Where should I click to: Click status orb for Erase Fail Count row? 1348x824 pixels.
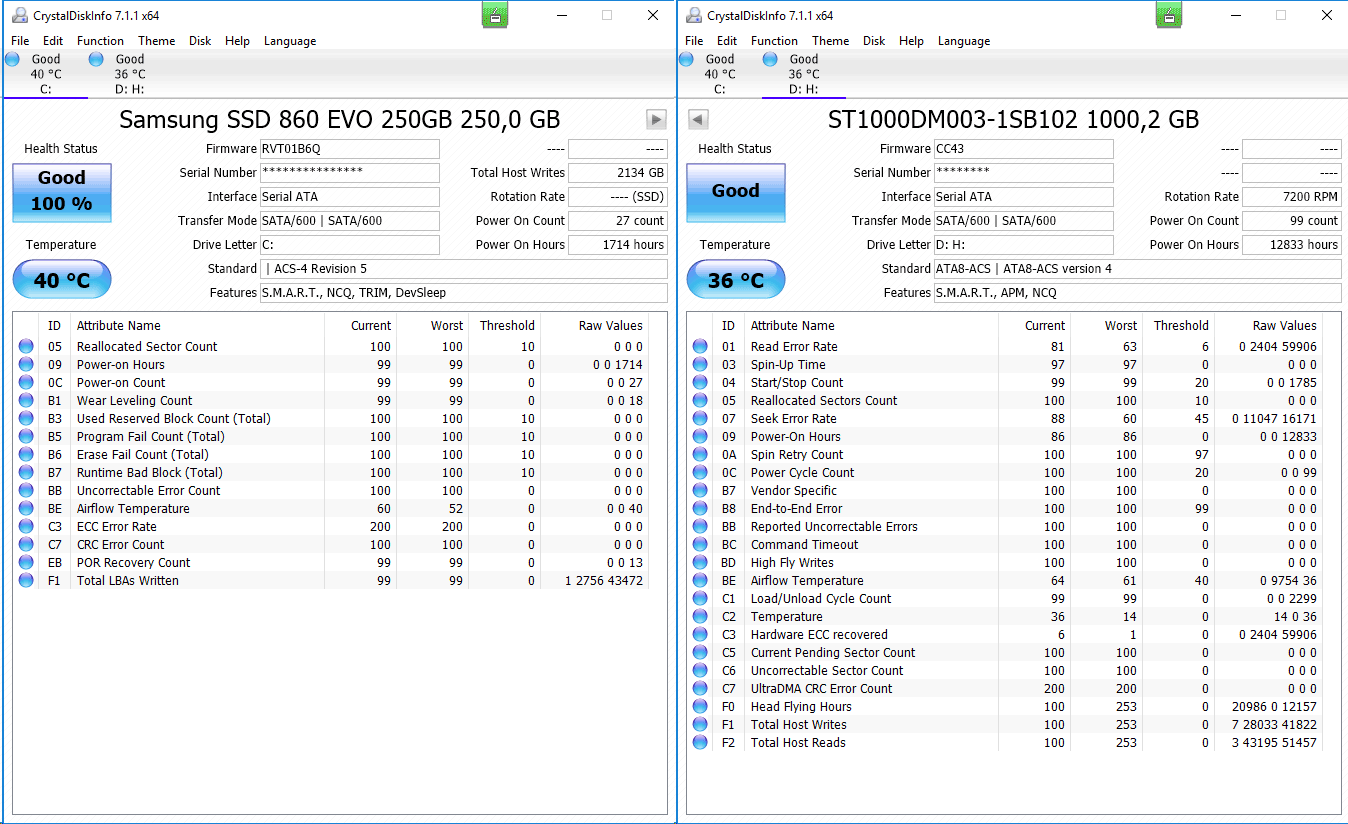26,455
